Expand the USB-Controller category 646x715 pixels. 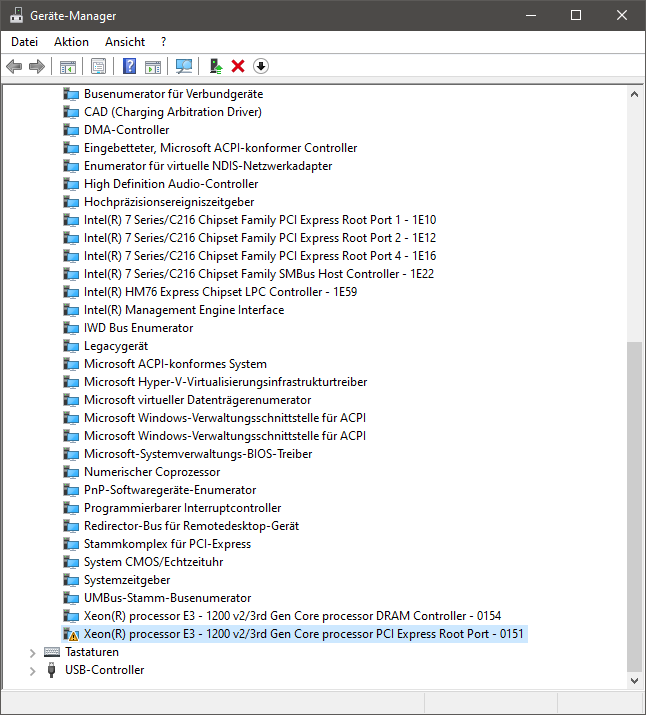coord(32,671)
